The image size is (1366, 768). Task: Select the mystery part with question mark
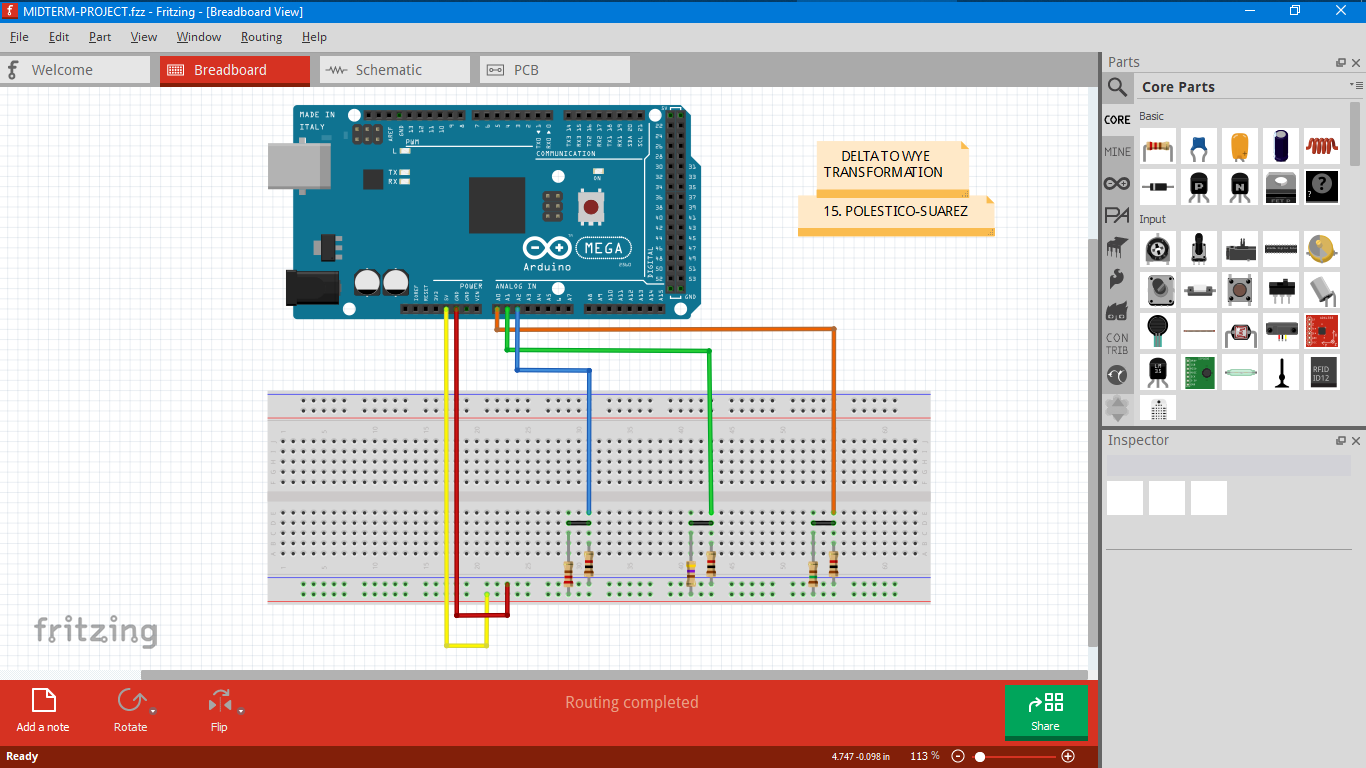tap(1322, 186)
